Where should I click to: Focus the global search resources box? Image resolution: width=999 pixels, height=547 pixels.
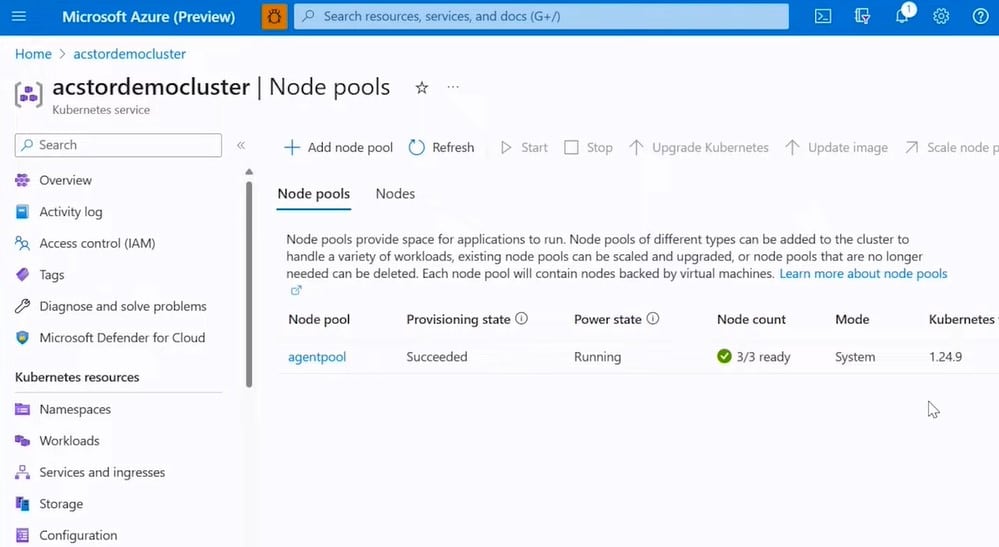pyautogui.click(x=541, y=17)
